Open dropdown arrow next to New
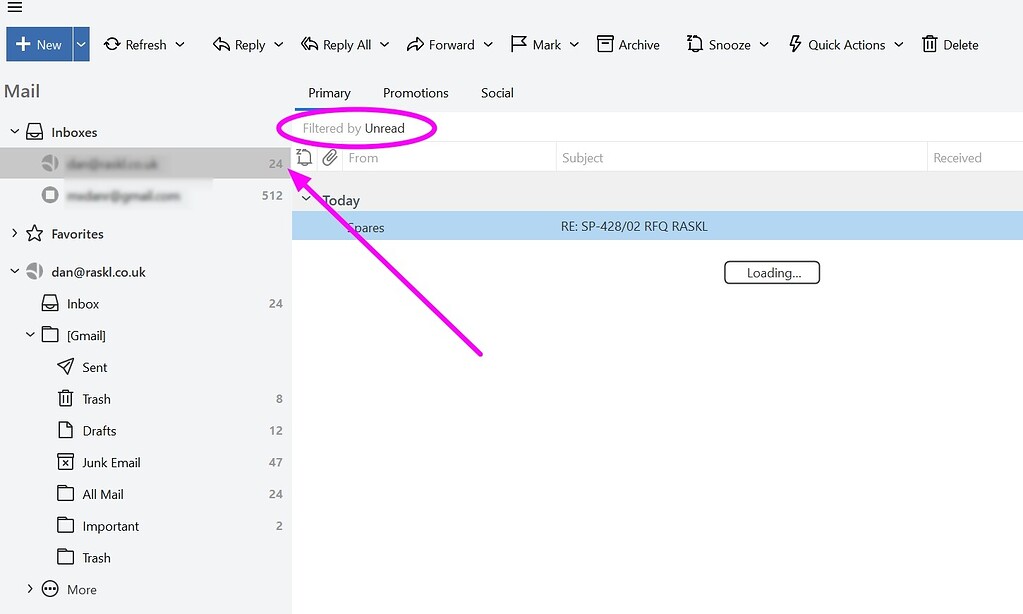Image resolution: width=1023 pixels, height=614 pixels. click(x=81, y=44)
